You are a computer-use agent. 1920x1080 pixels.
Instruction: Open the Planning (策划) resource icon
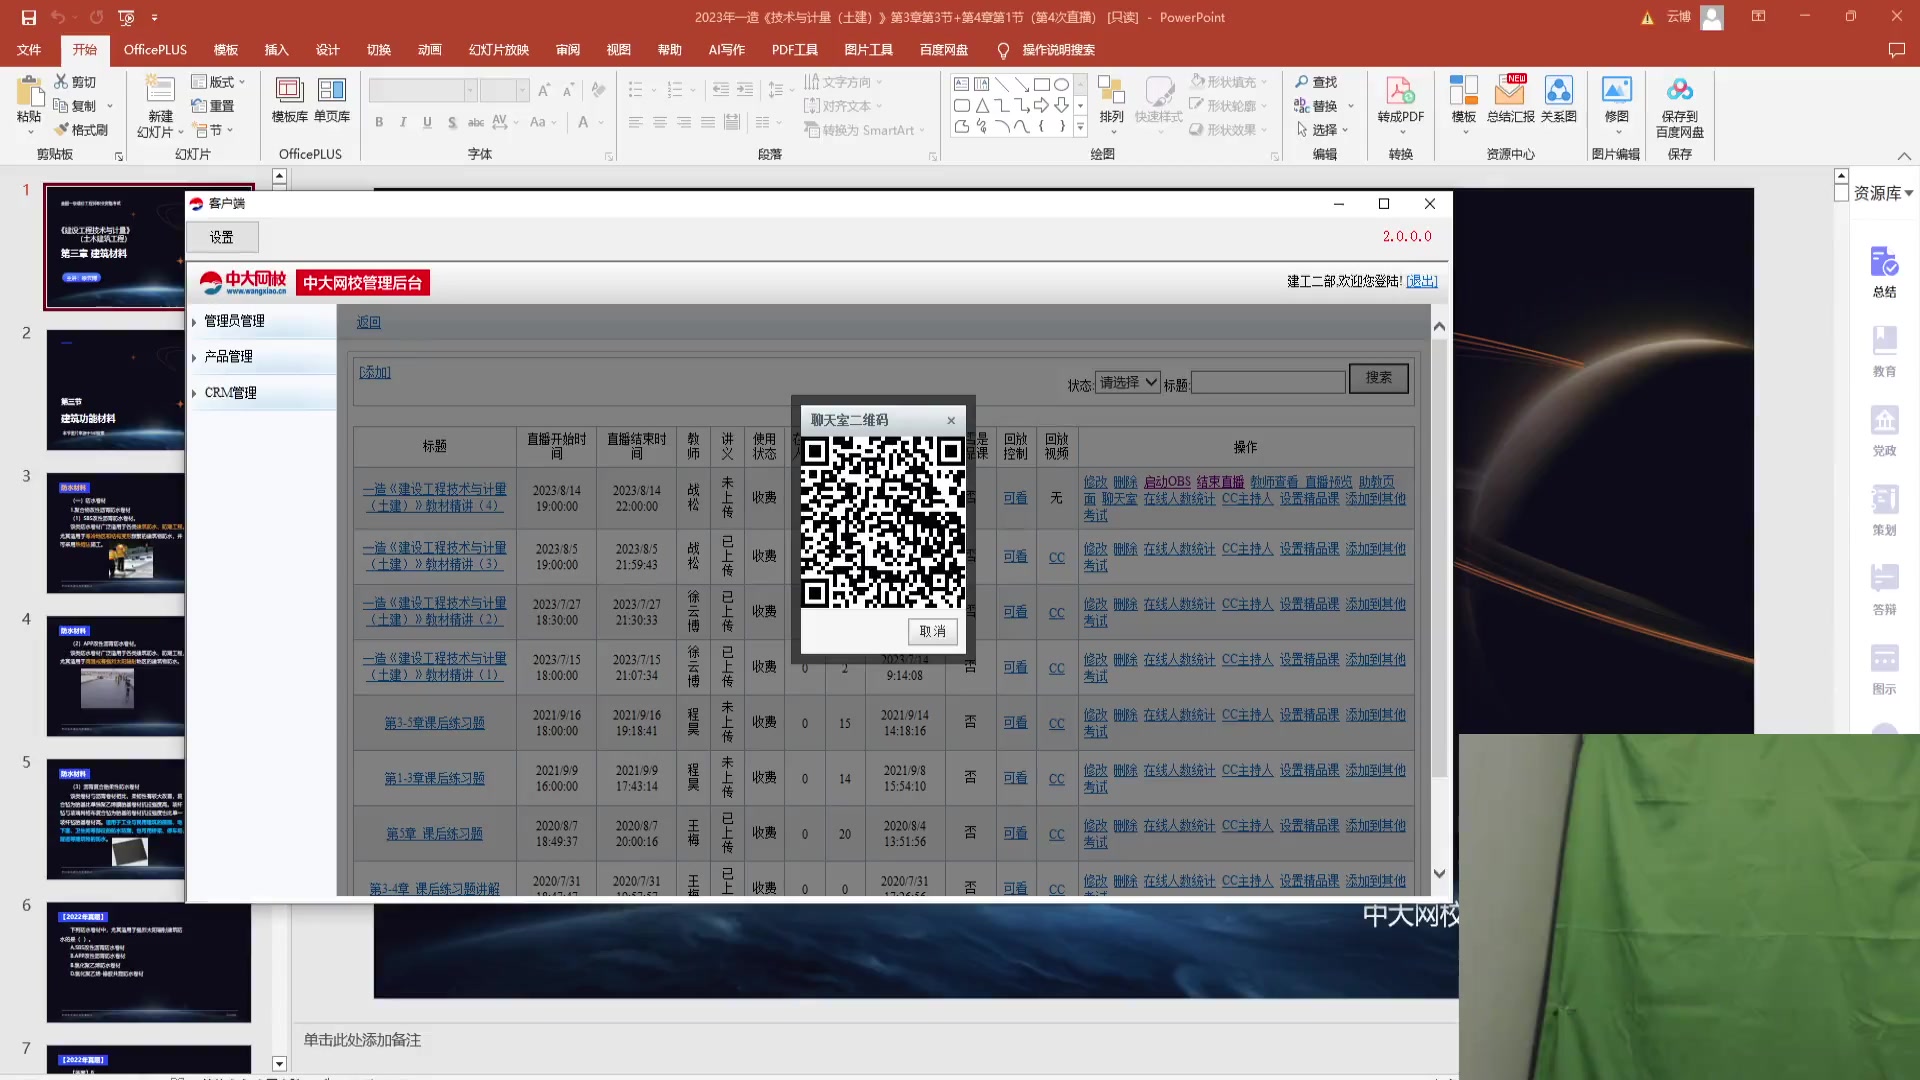tap(1884, 500)
